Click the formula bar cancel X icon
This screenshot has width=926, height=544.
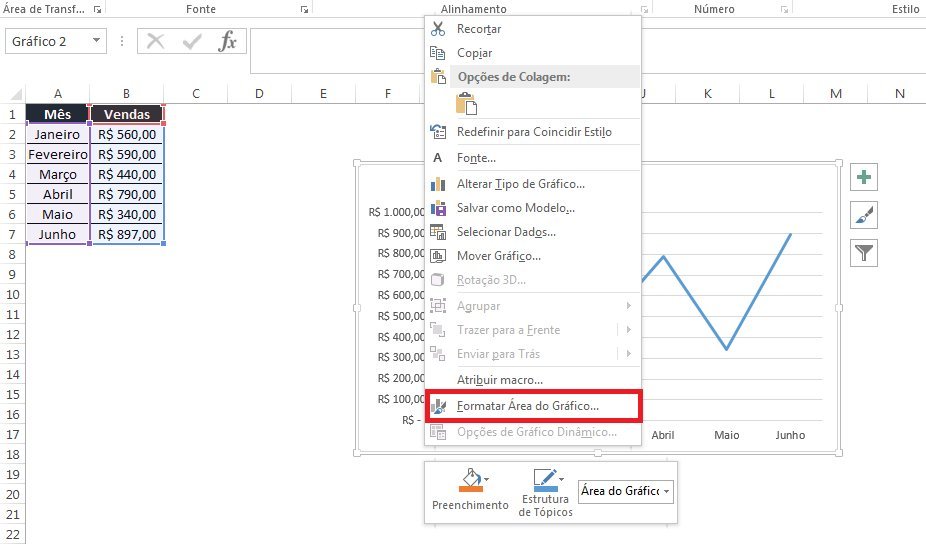155,41
